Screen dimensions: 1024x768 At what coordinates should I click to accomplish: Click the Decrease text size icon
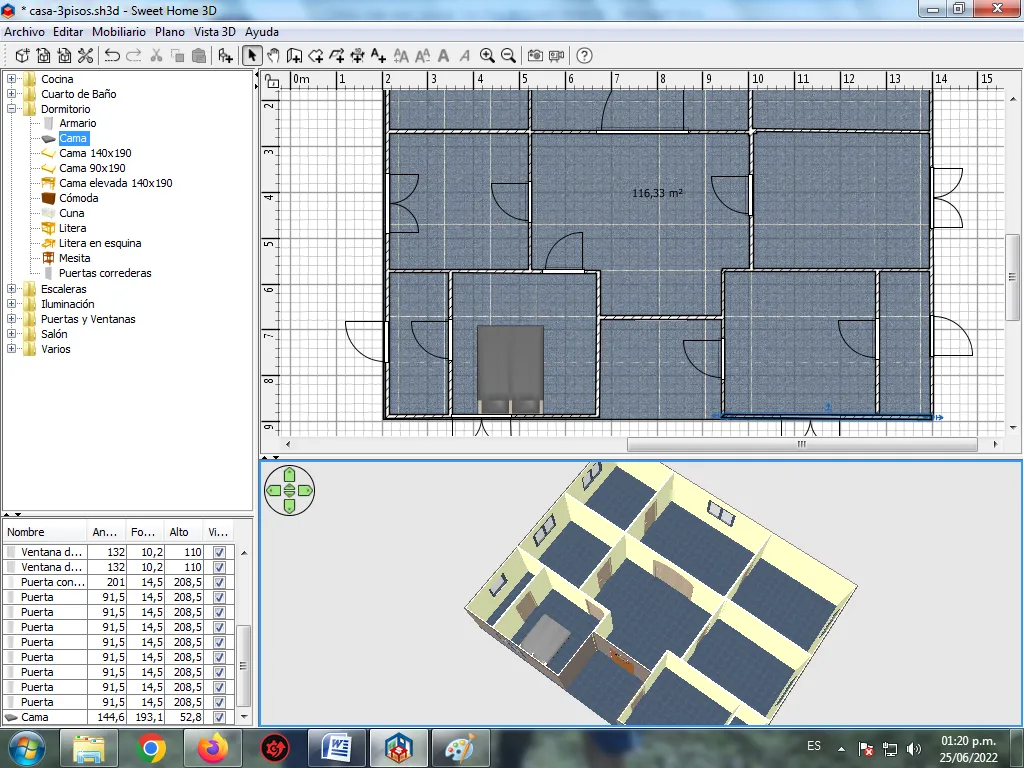tap(423, 56)
